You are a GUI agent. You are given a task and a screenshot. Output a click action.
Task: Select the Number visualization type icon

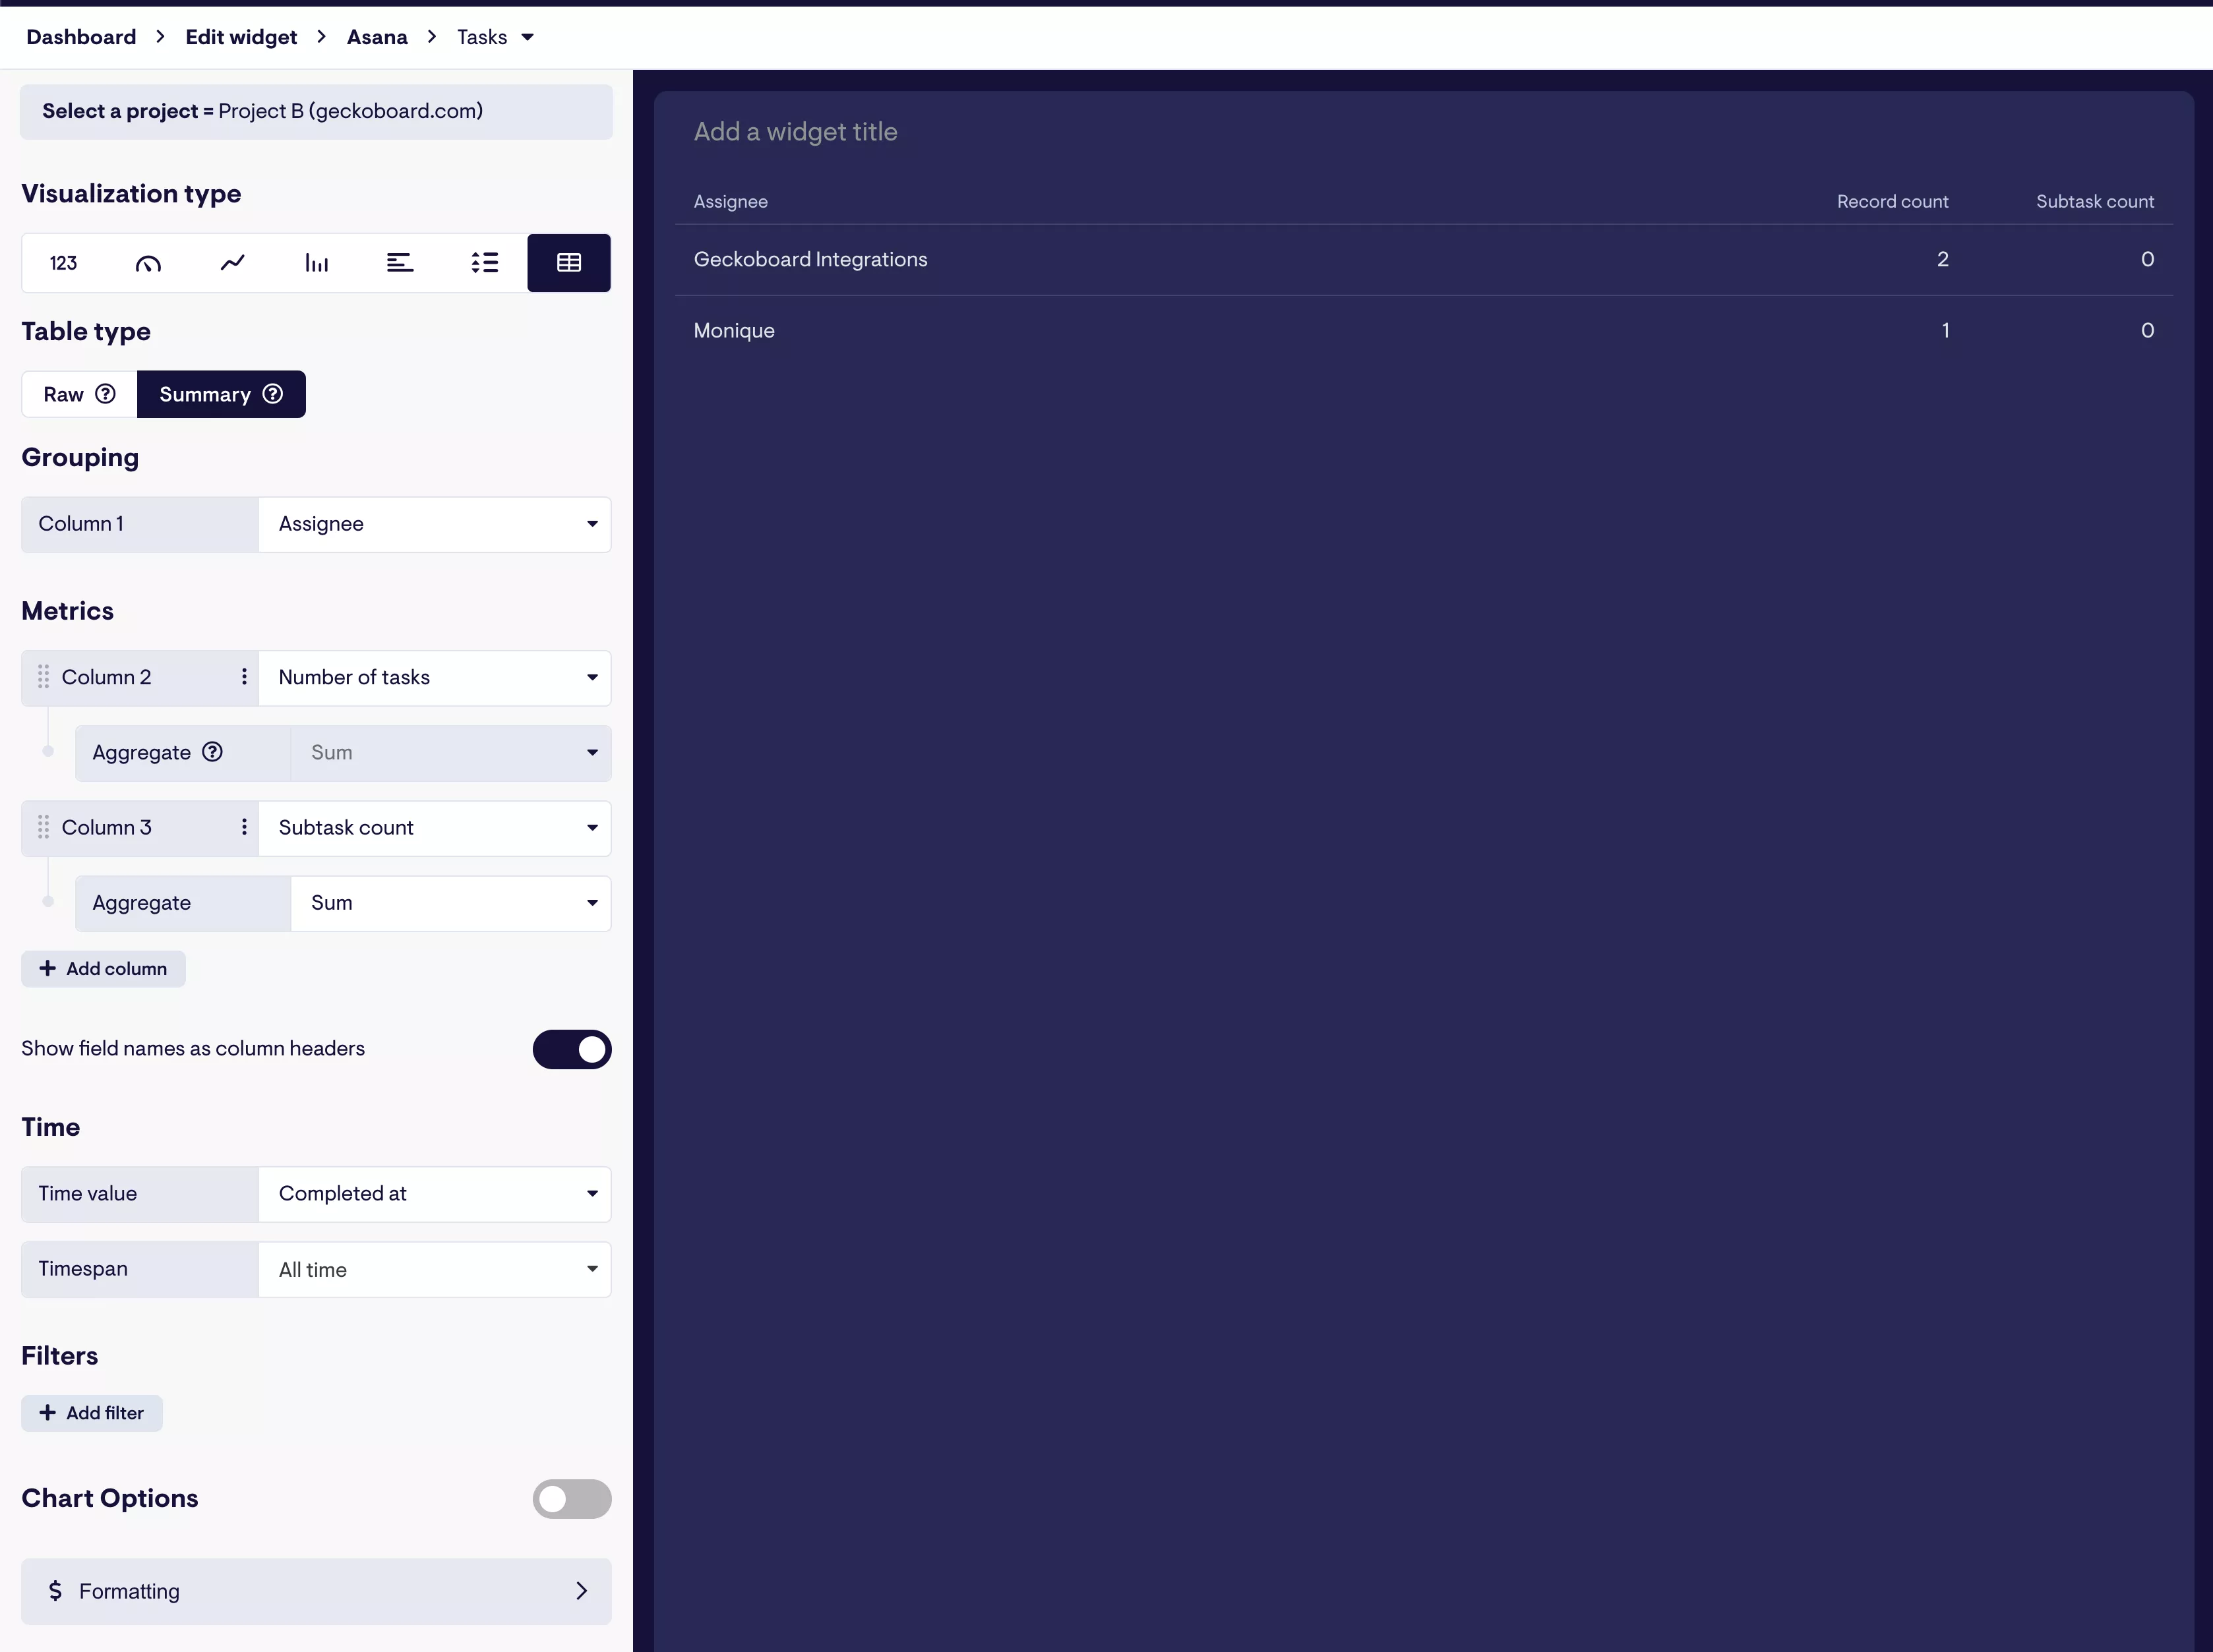pyautogui.click(x=63, y=263)
